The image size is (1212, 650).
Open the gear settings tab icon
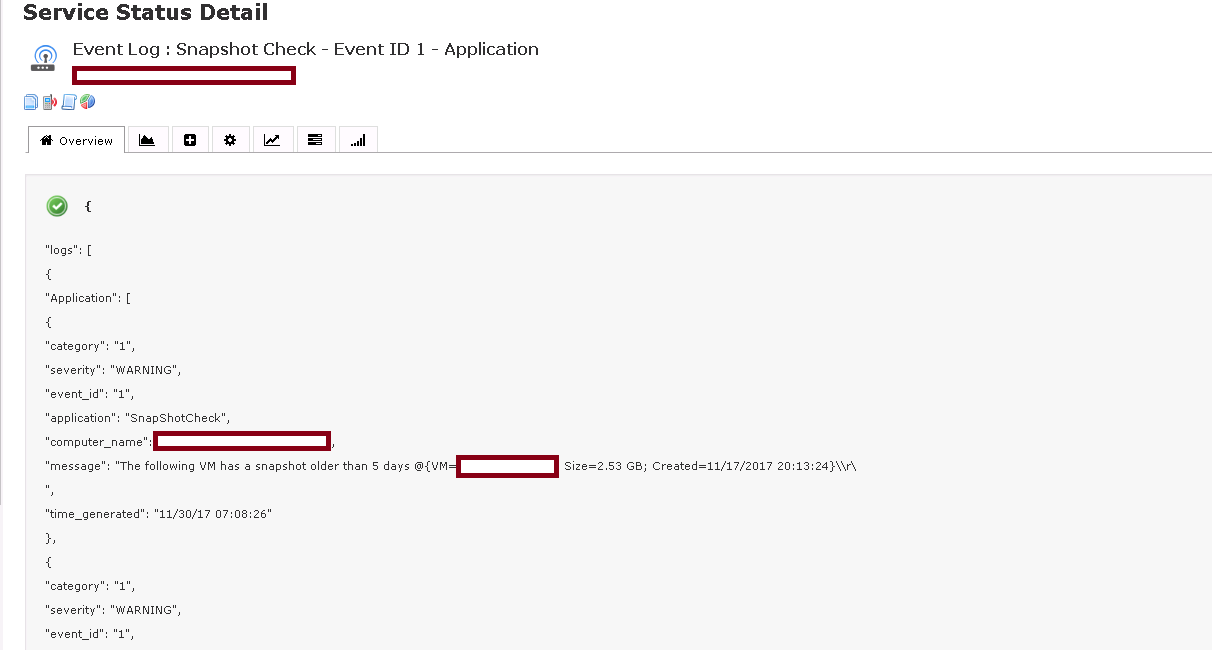(231, 139)
